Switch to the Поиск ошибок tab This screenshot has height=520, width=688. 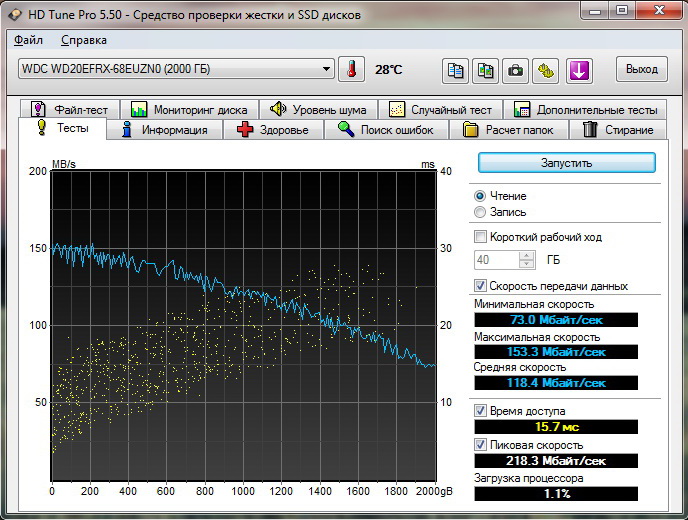386,130
